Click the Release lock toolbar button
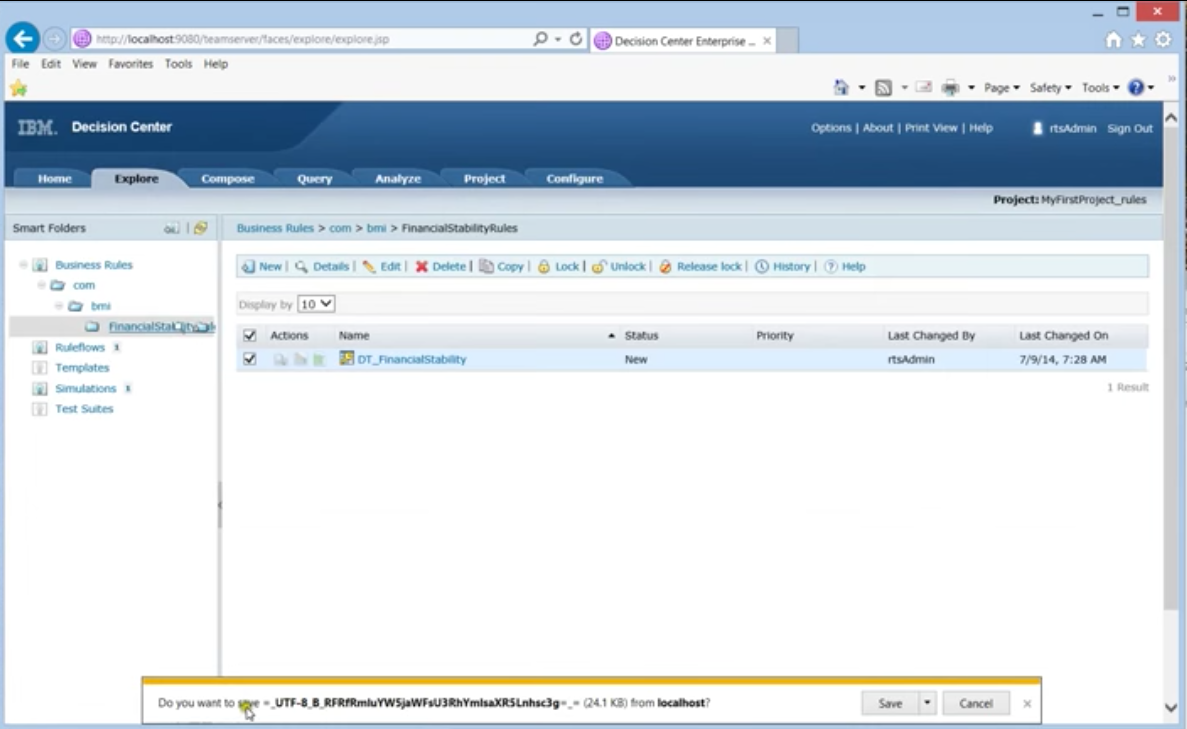Viewport: 1187px width, 729px height. click(700, 266)
